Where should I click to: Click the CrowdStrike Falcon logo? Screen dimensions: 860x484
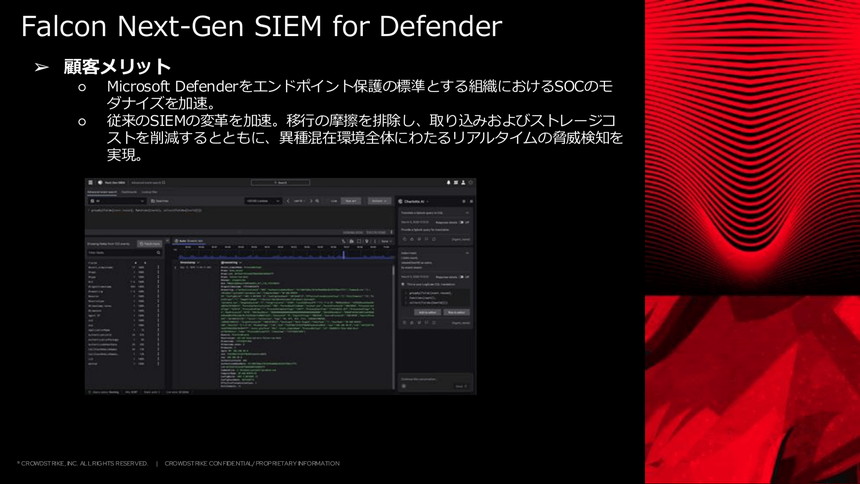point(100,182)
